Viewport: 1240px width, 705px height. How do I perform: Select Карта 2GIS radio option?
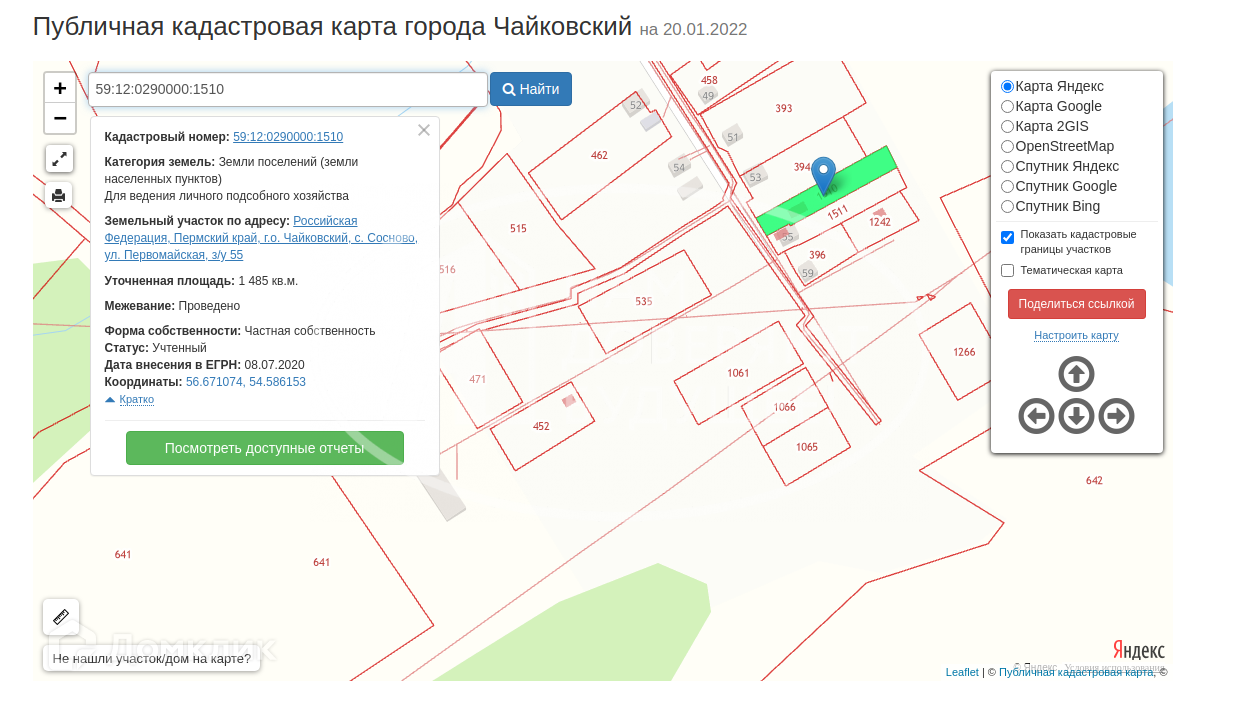pyautogui.click(x=1008, y=127)
